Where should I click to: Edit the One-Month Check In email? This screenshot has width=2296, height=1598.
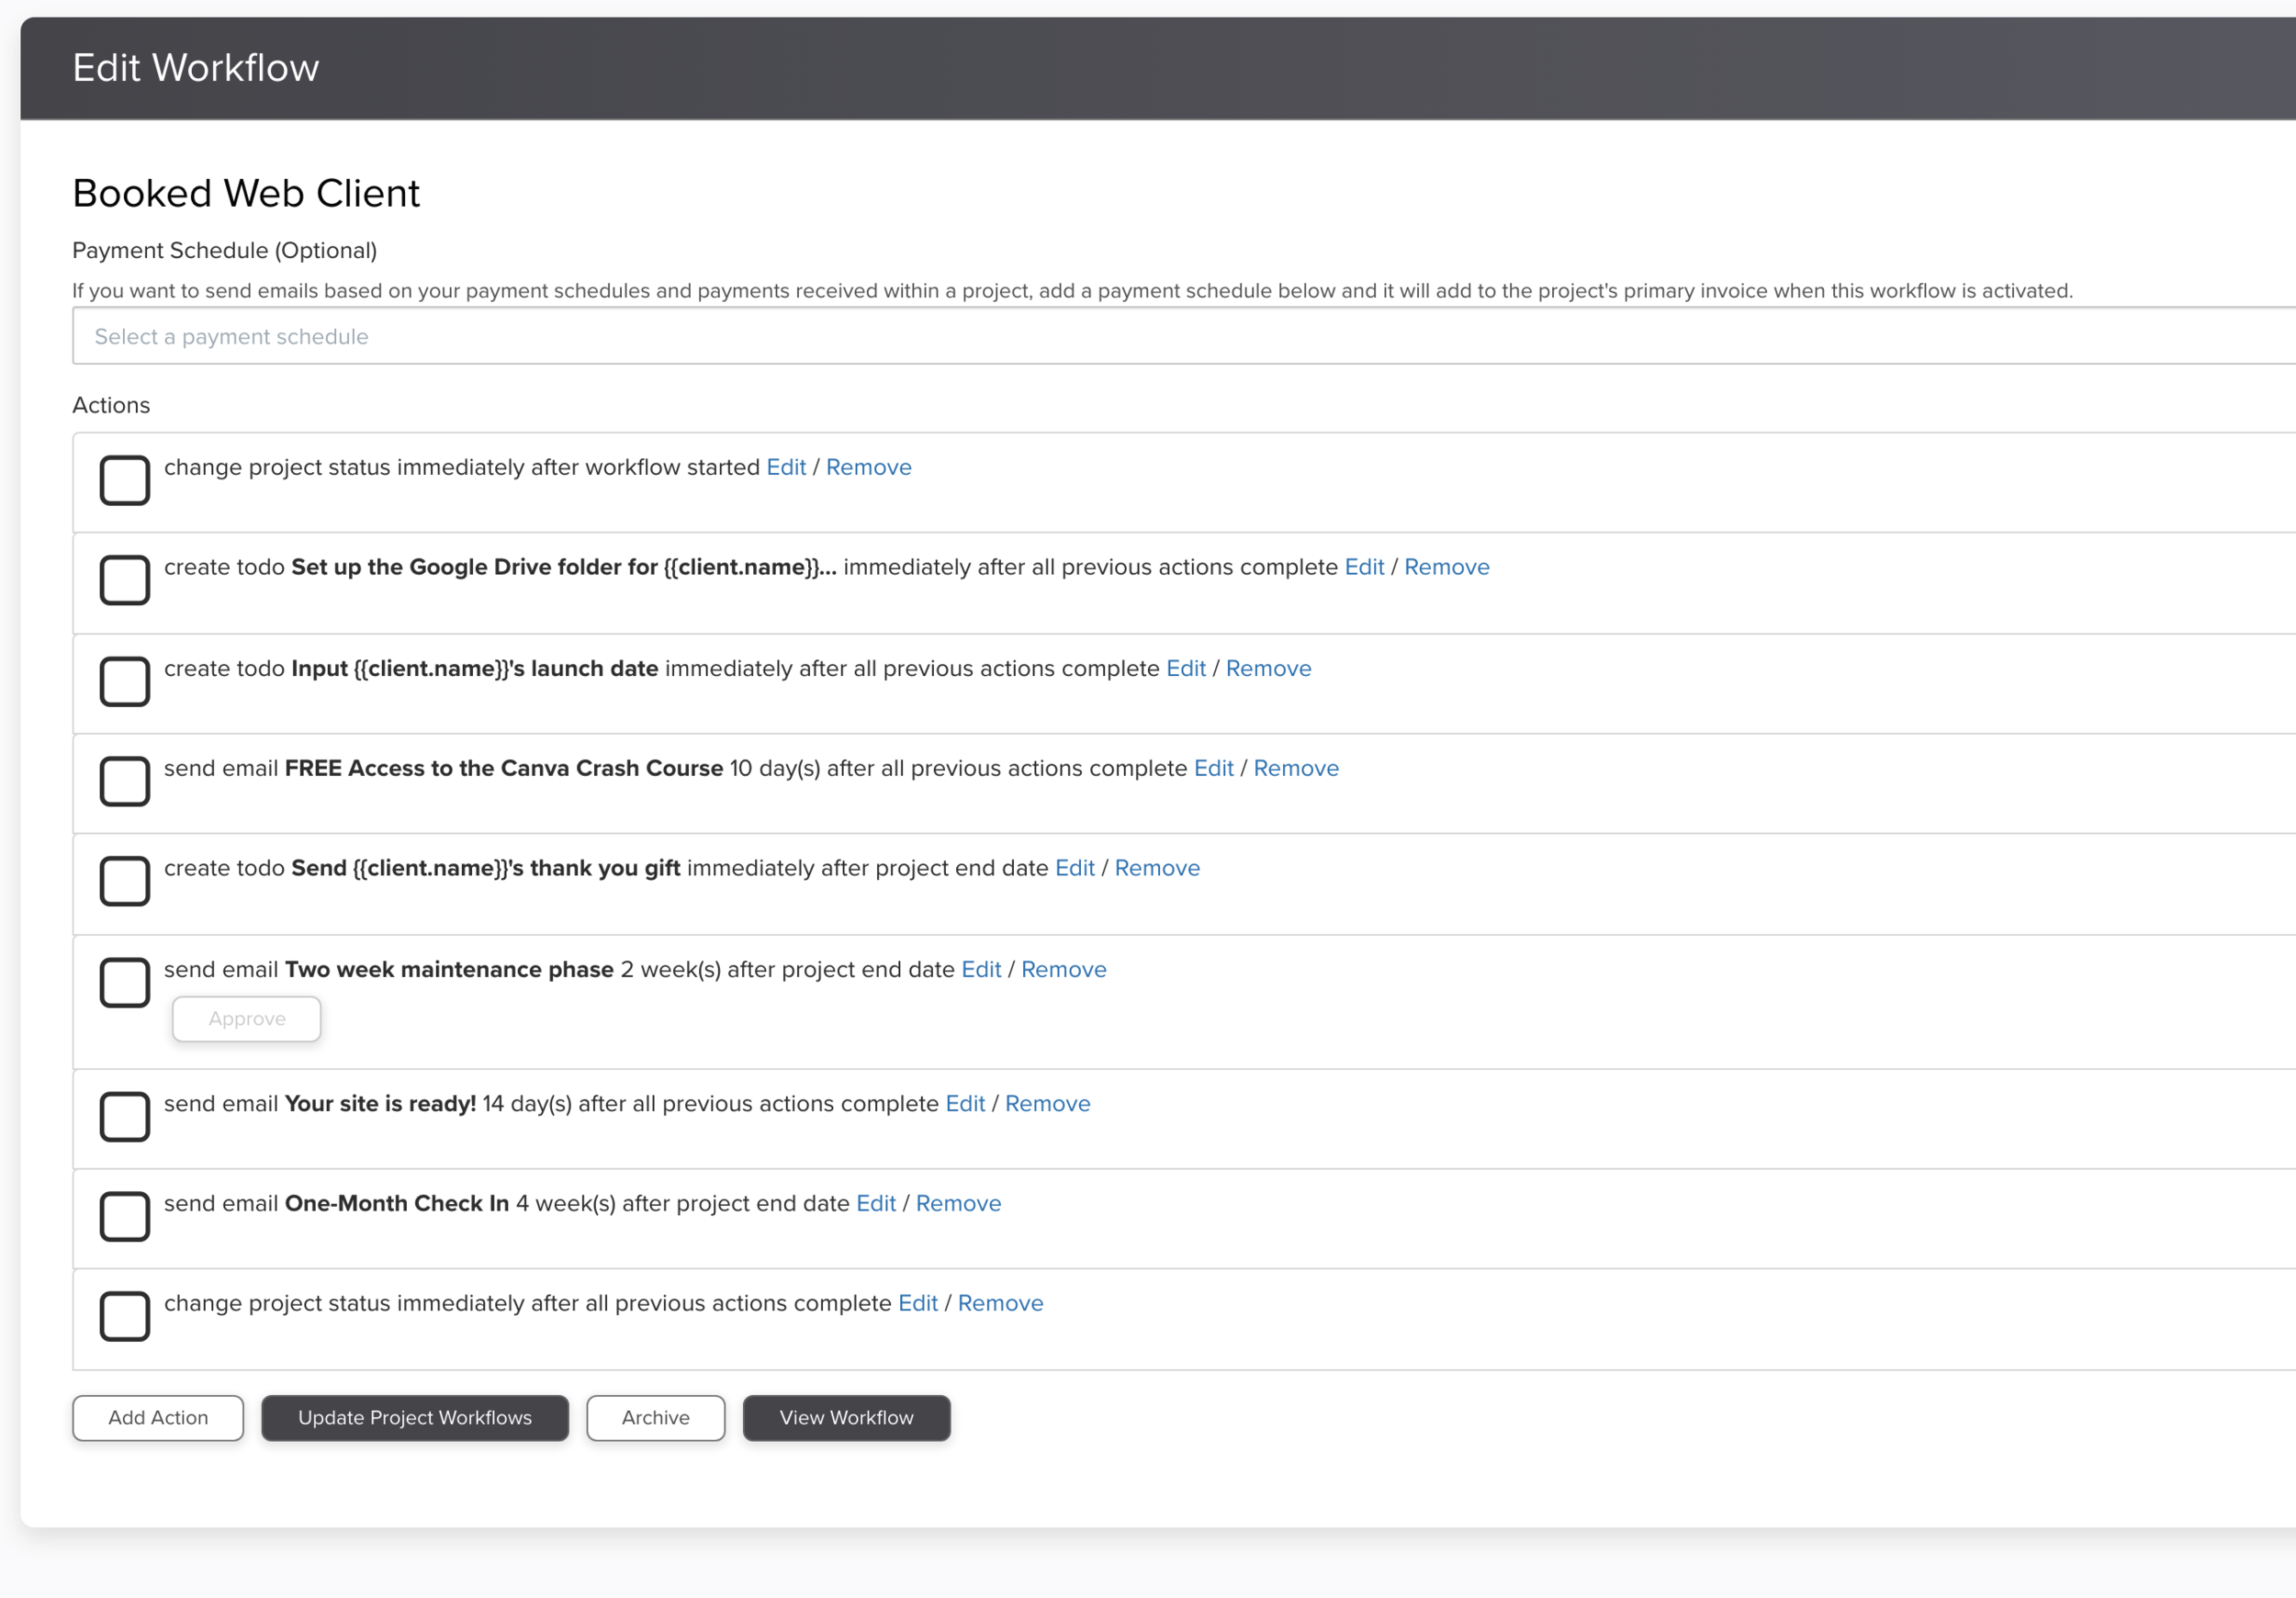(876, 1203)
